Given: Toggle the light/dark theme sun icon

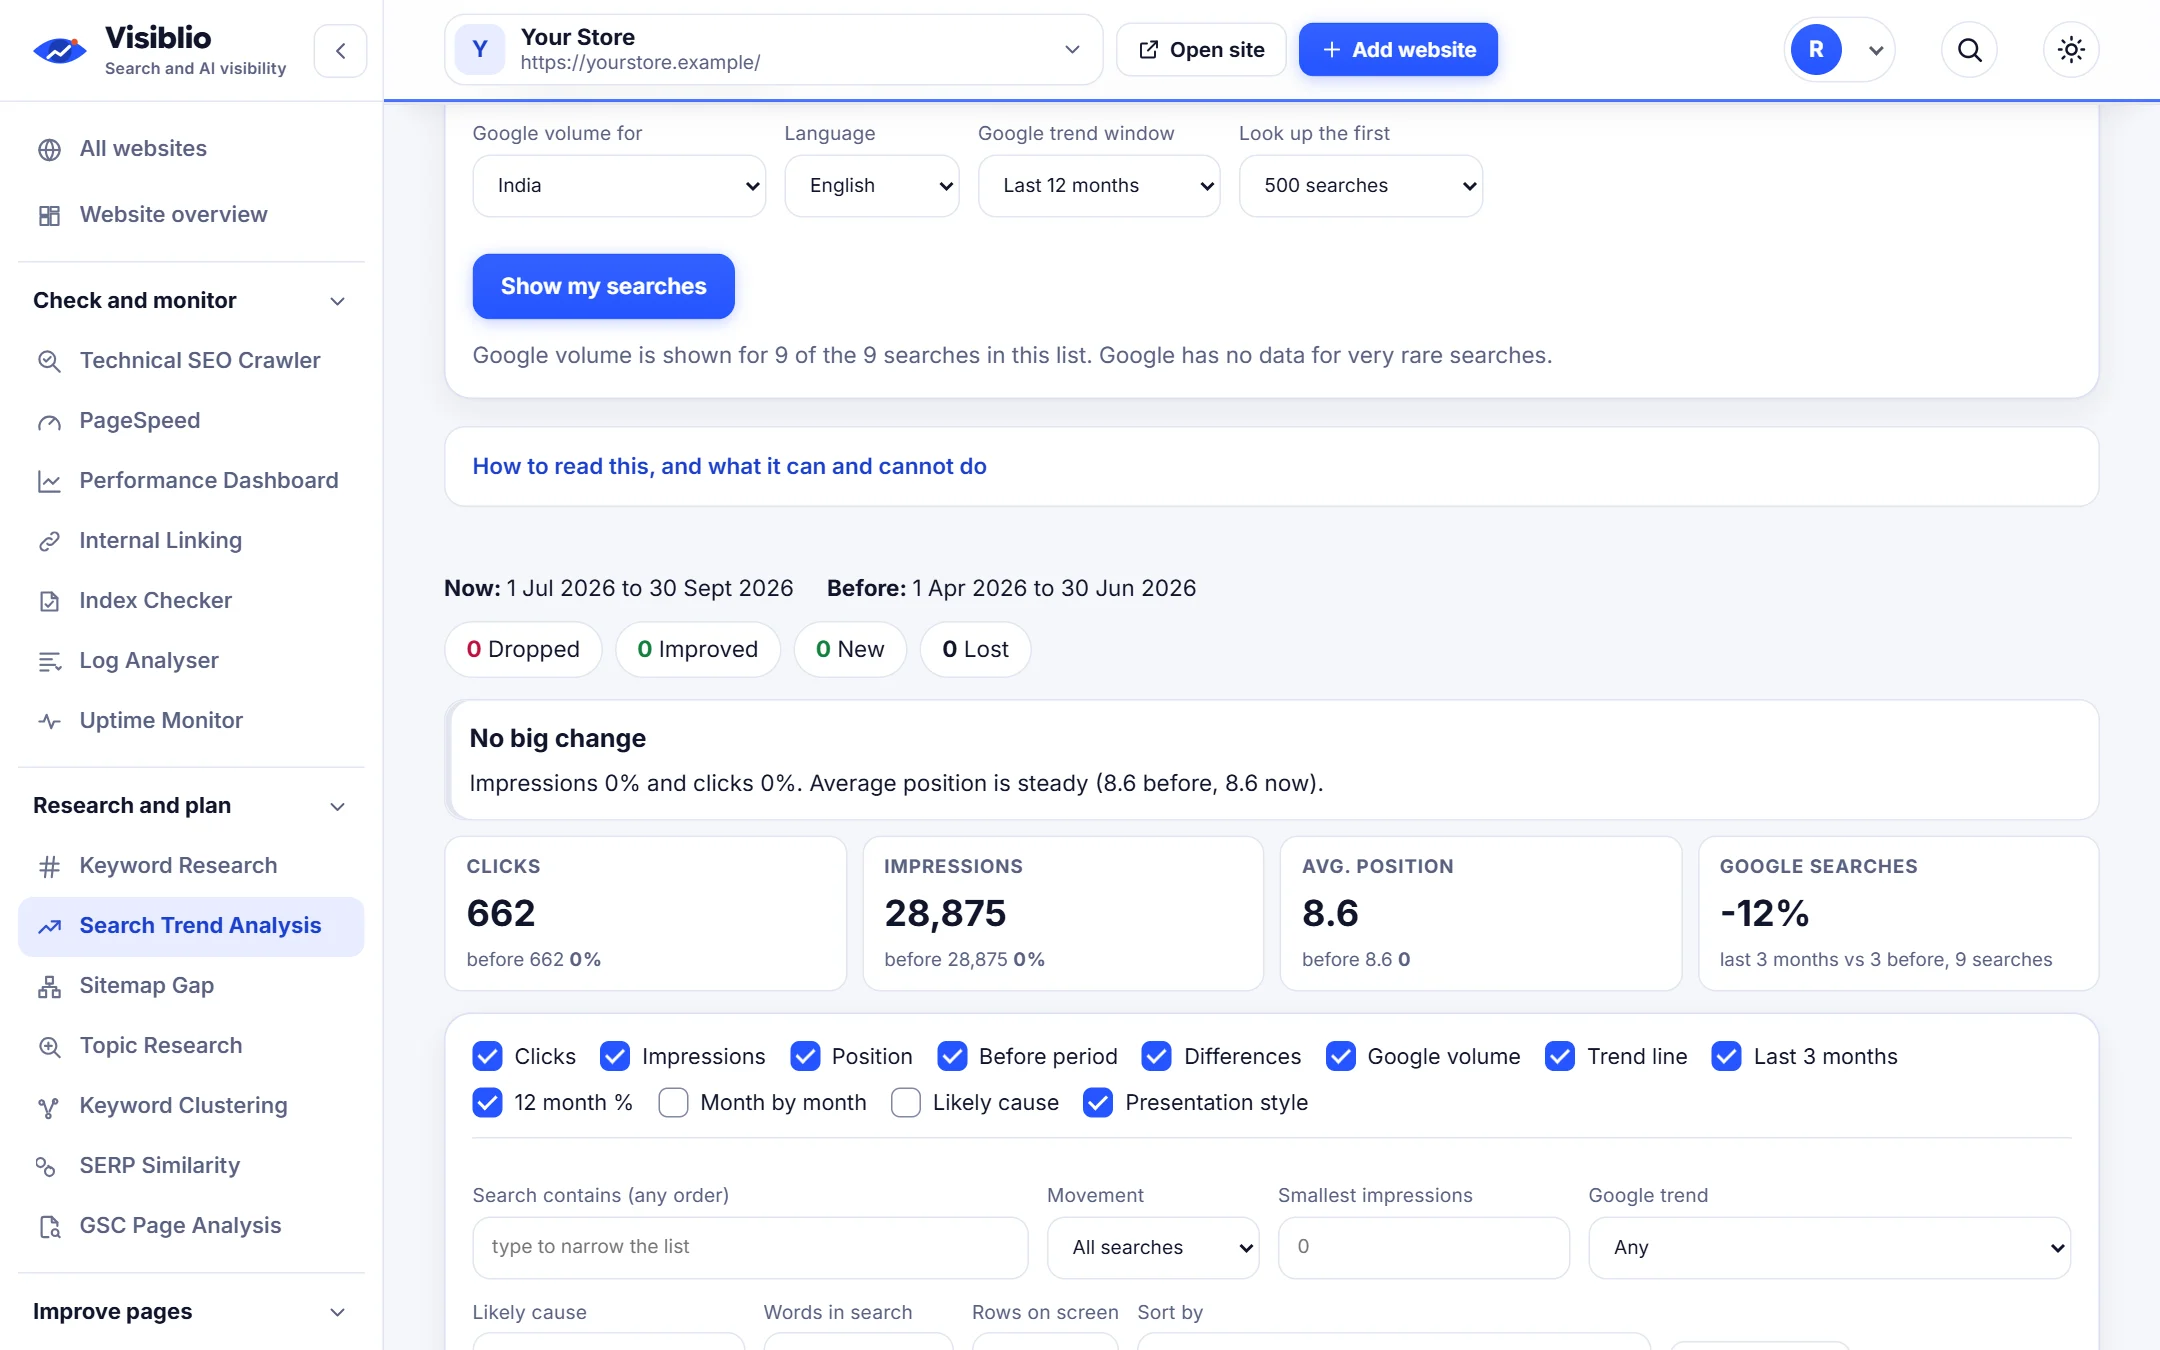Looking at the screenshot, I should point(2071,50).
